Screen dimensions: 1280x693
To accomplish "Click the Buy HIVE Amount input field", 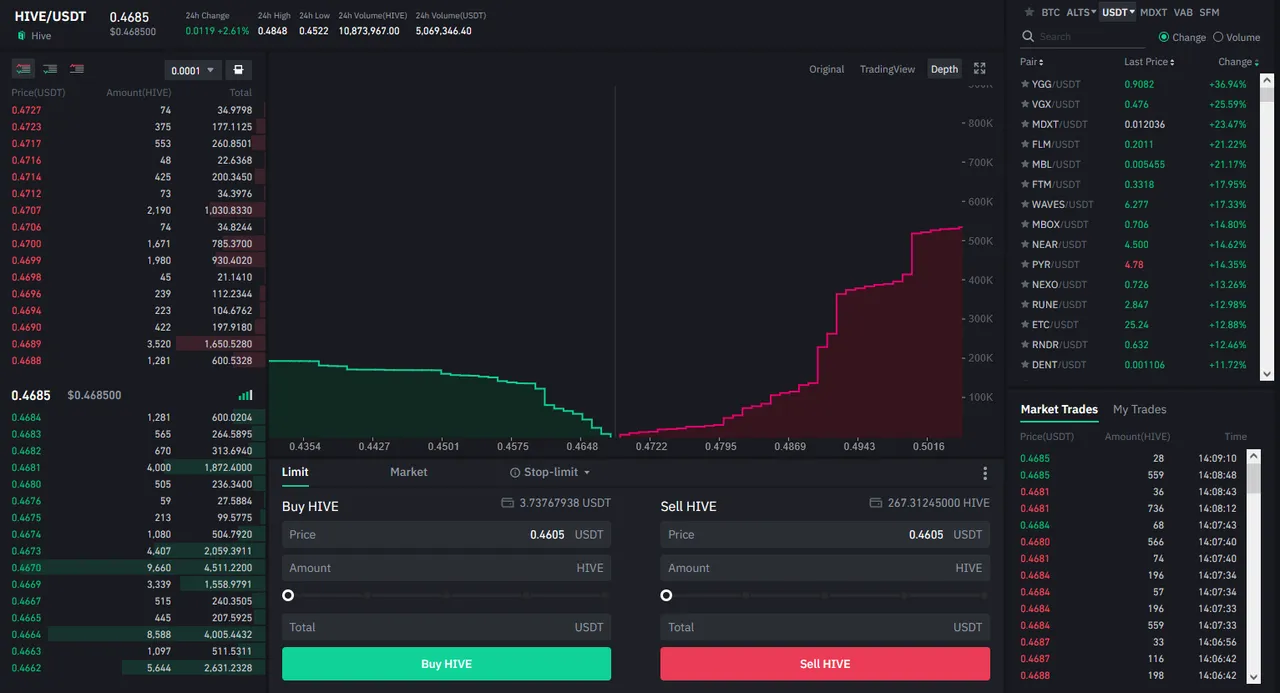I will click(x=446, y=568).
